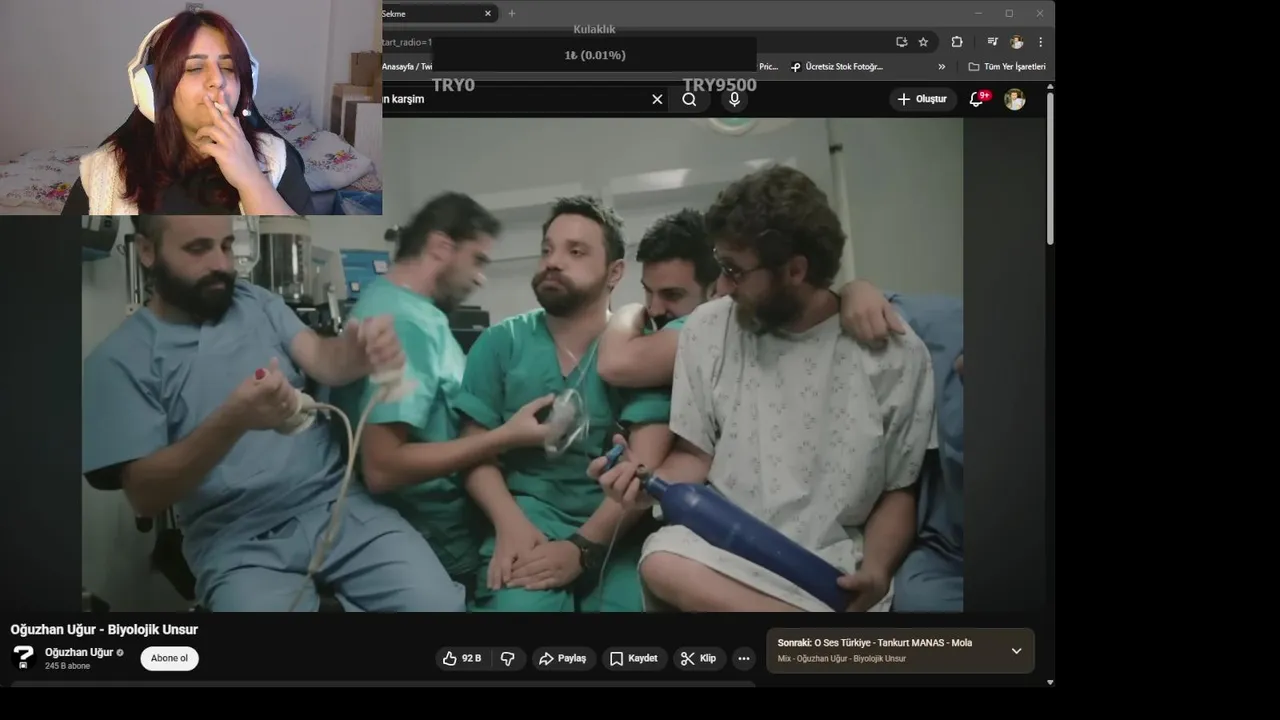Click the YouTube search magnifier button
Image resolution: width=1280 pixels, height=720 pixels.
pyautogui.click(x=689, y=99)
